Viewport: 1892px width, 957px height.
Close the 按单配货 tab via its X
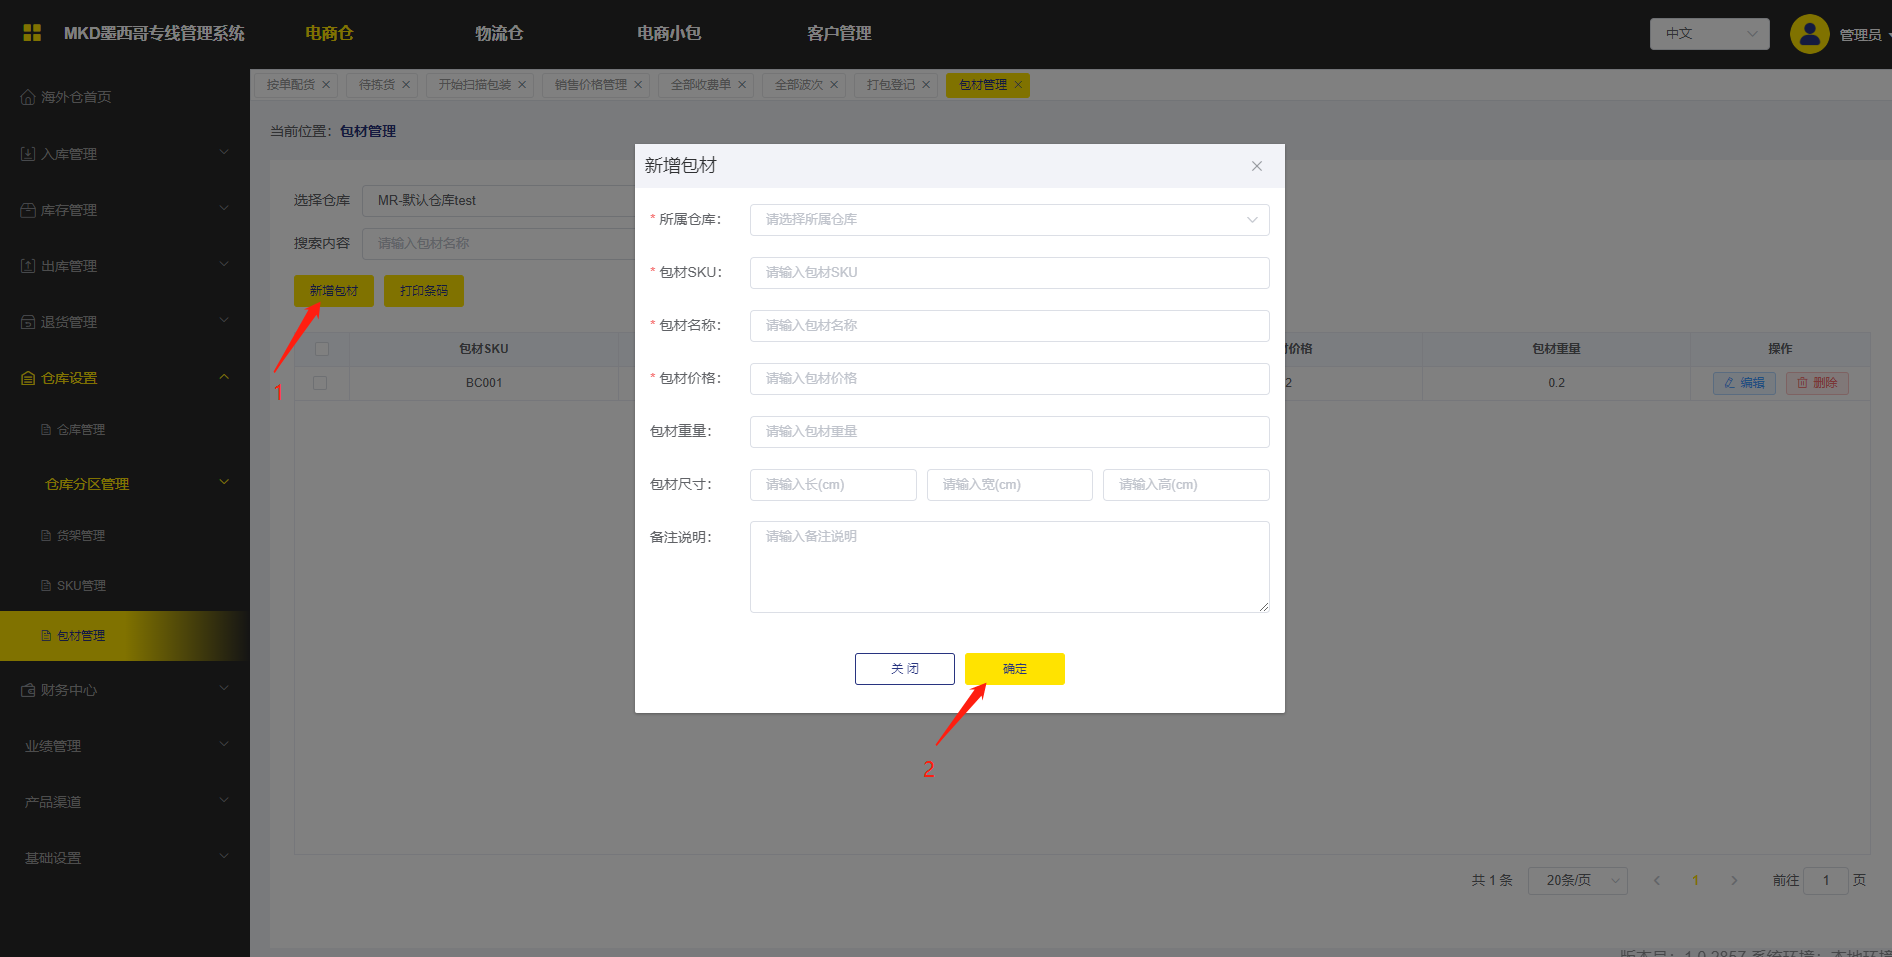(326, 85)
